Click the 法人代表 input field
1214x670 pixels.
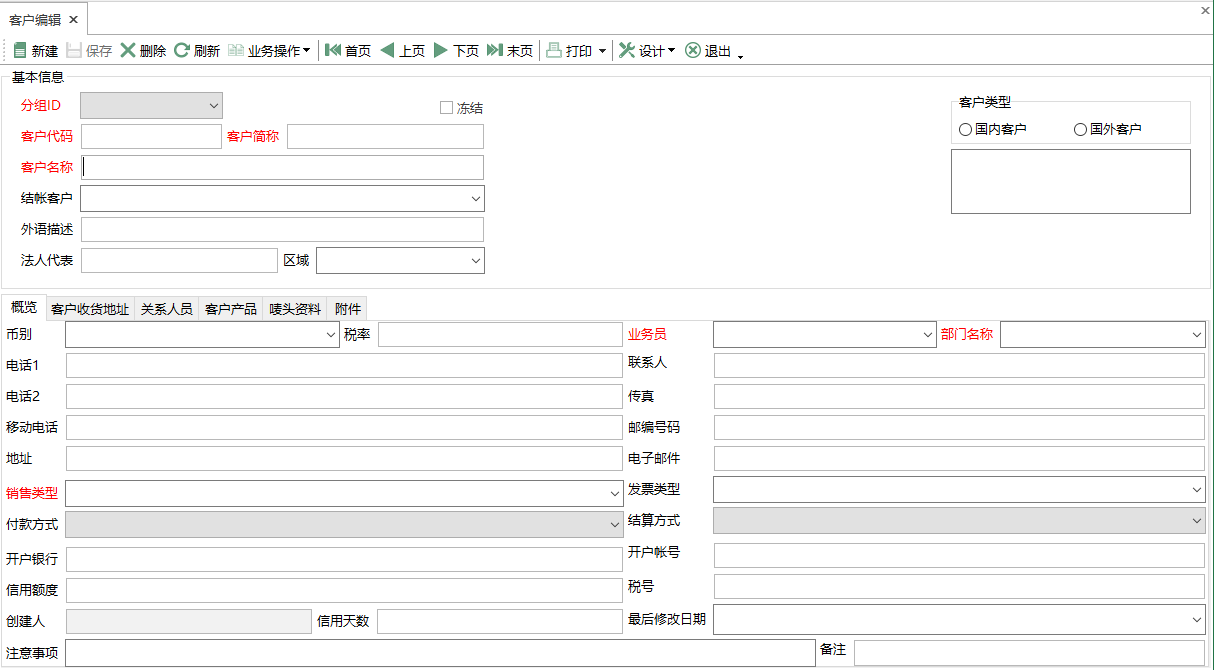point(179,260)
